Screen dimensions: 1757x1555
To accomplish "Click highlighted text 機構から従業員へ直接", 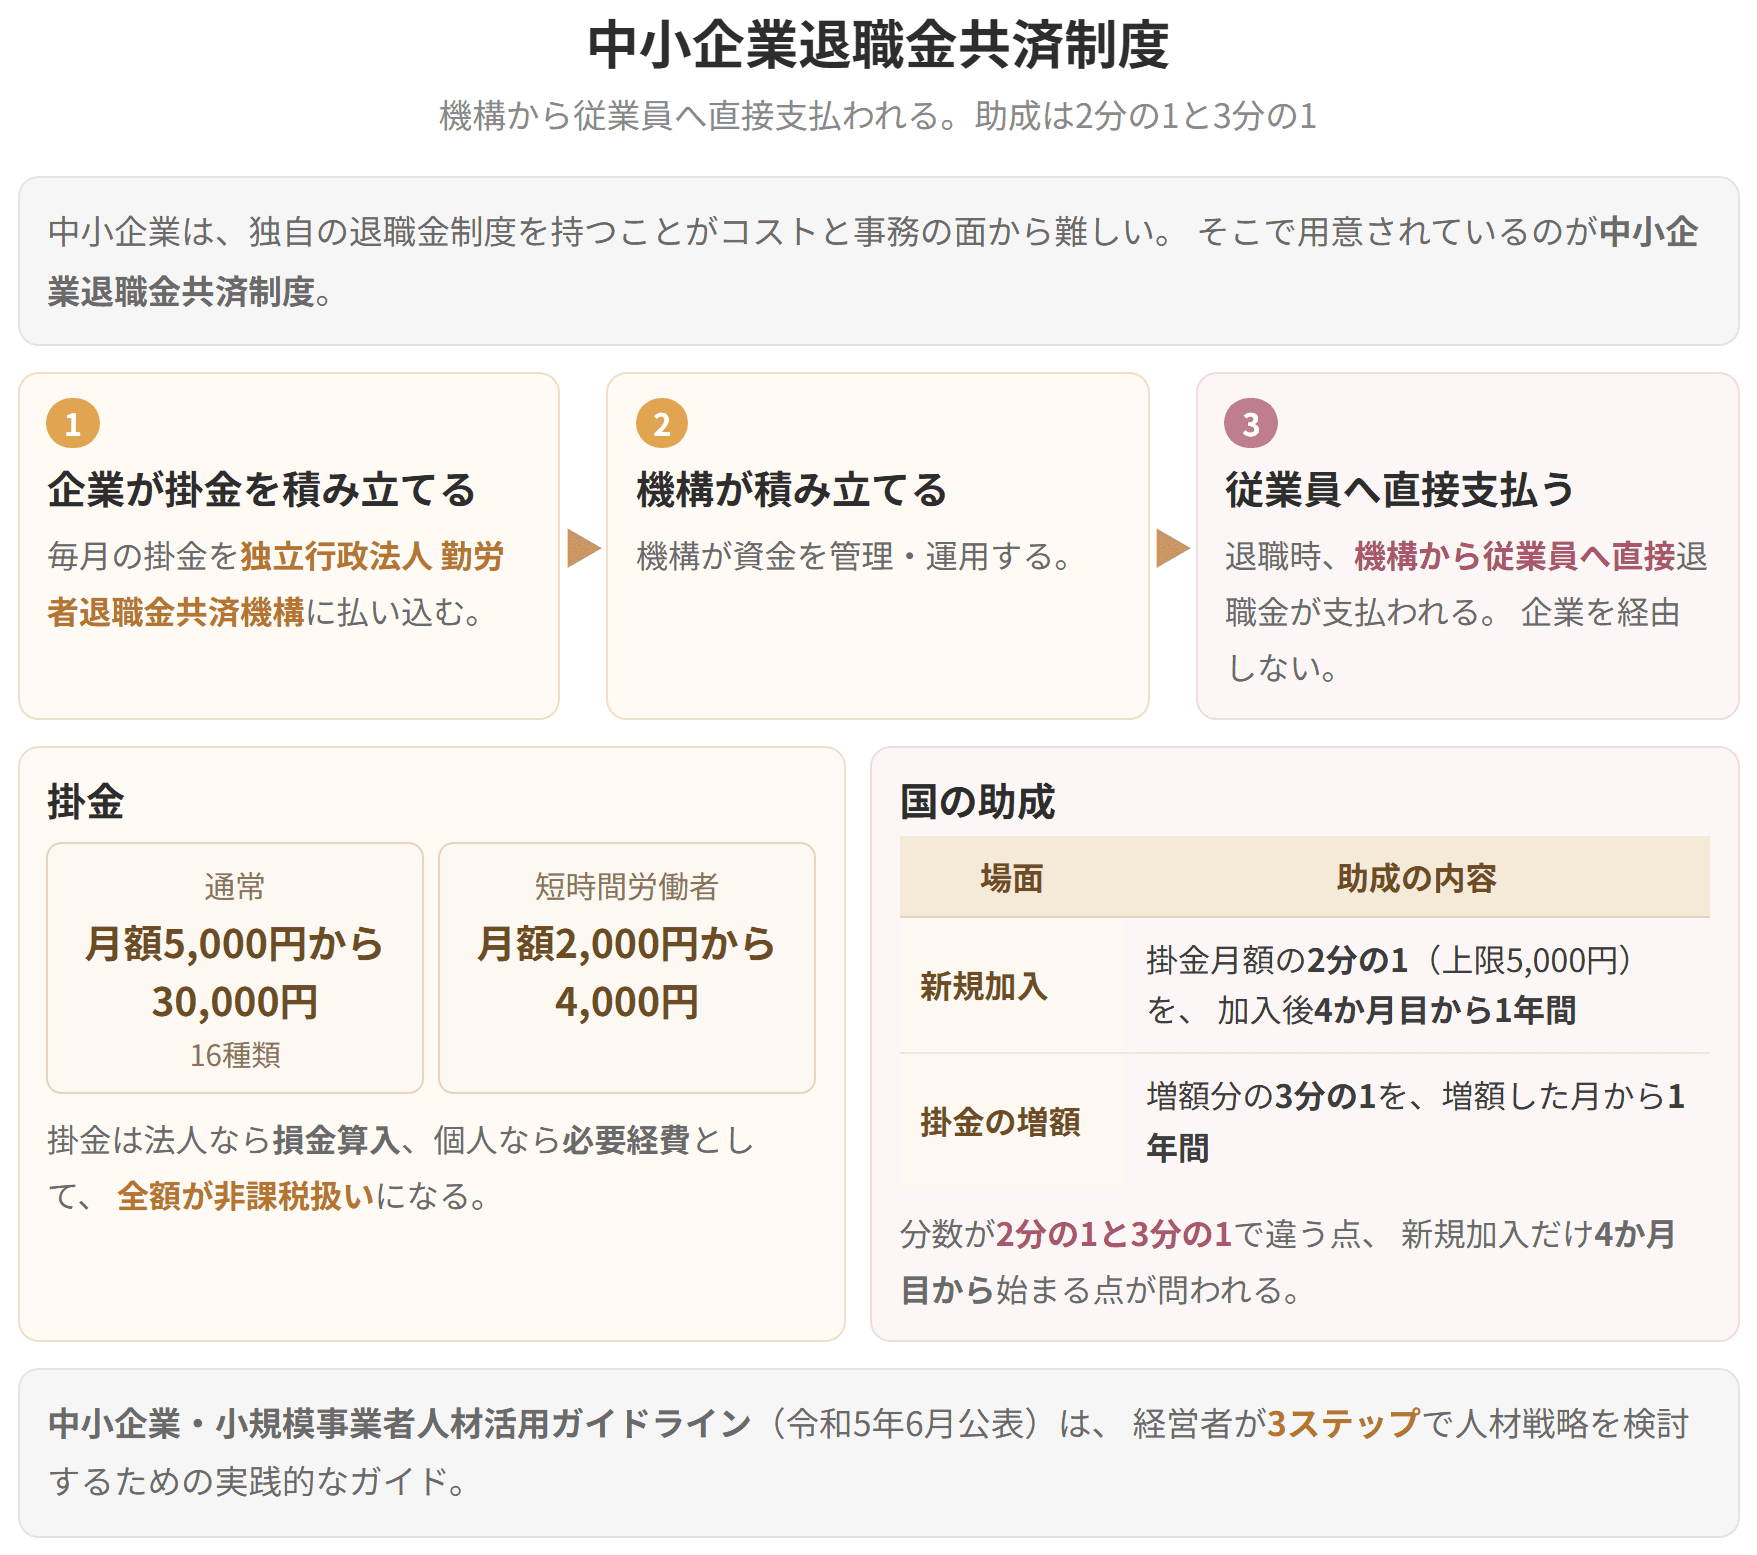I will click(1514, 556).
